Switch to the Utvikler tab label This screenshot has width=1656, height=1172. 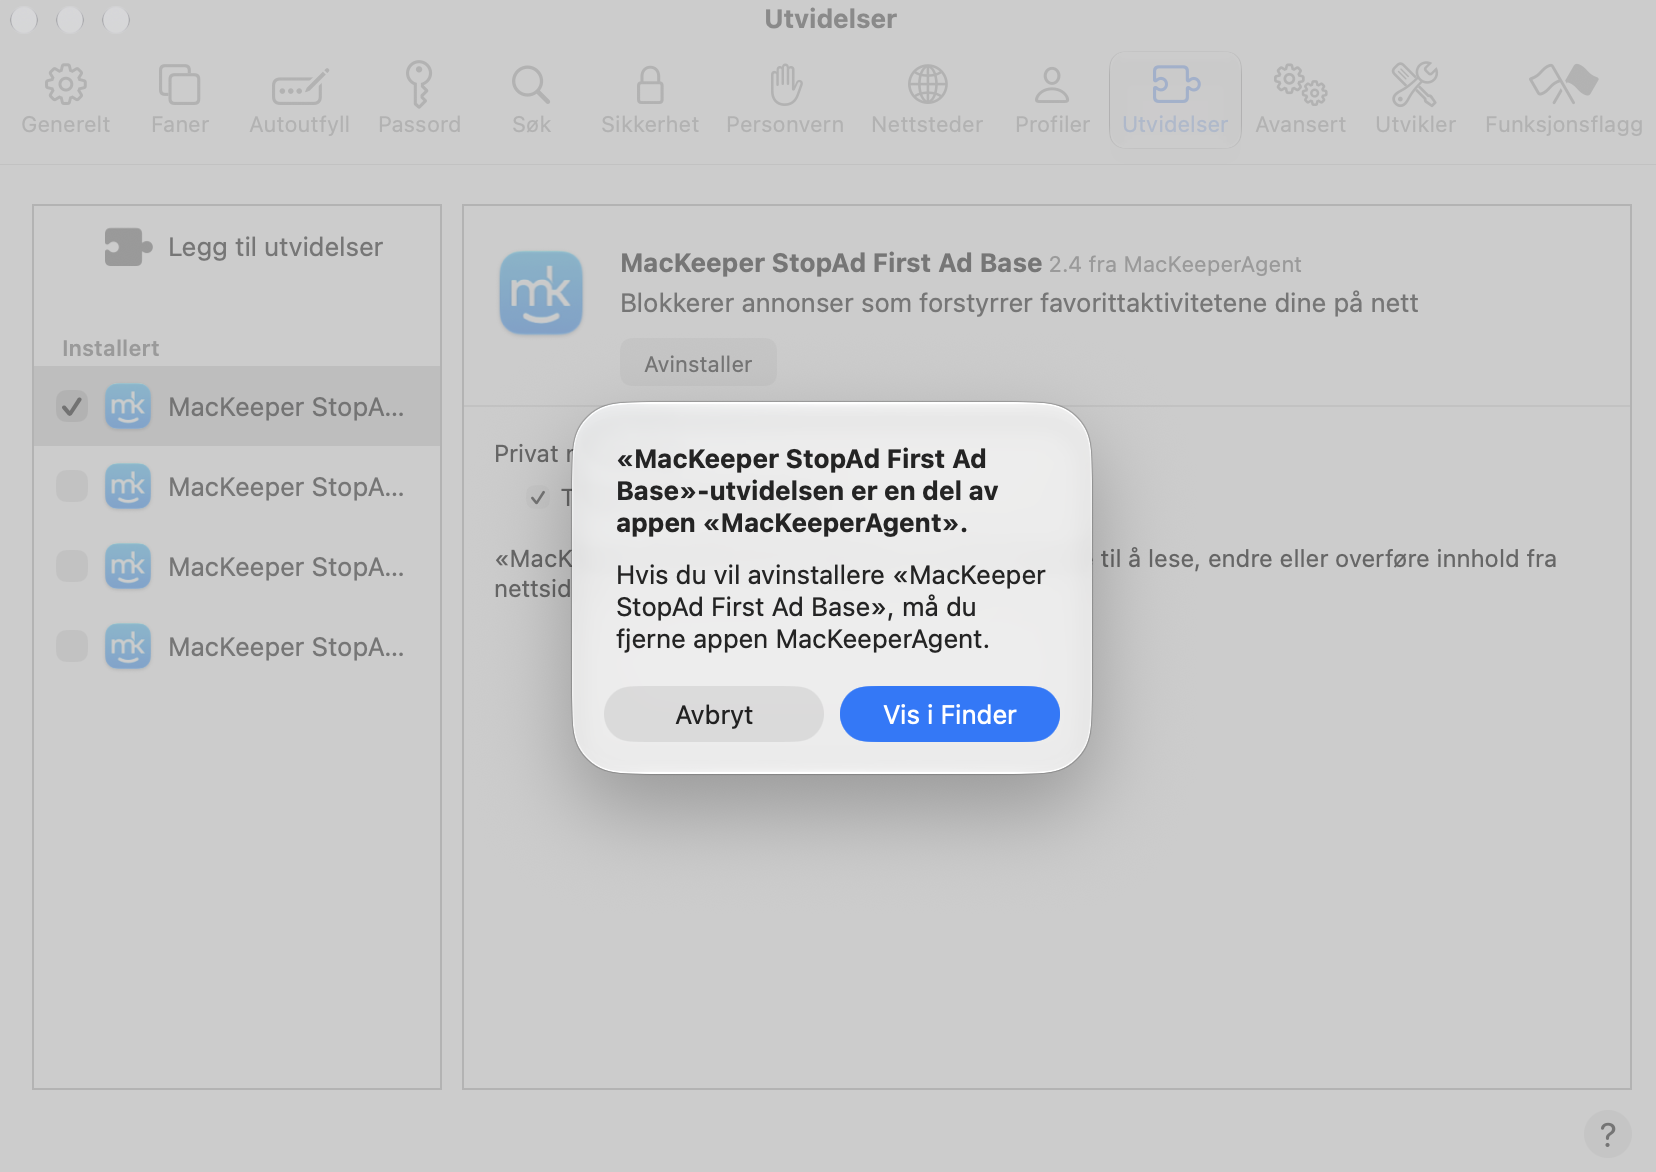[x=1415, y=125]
